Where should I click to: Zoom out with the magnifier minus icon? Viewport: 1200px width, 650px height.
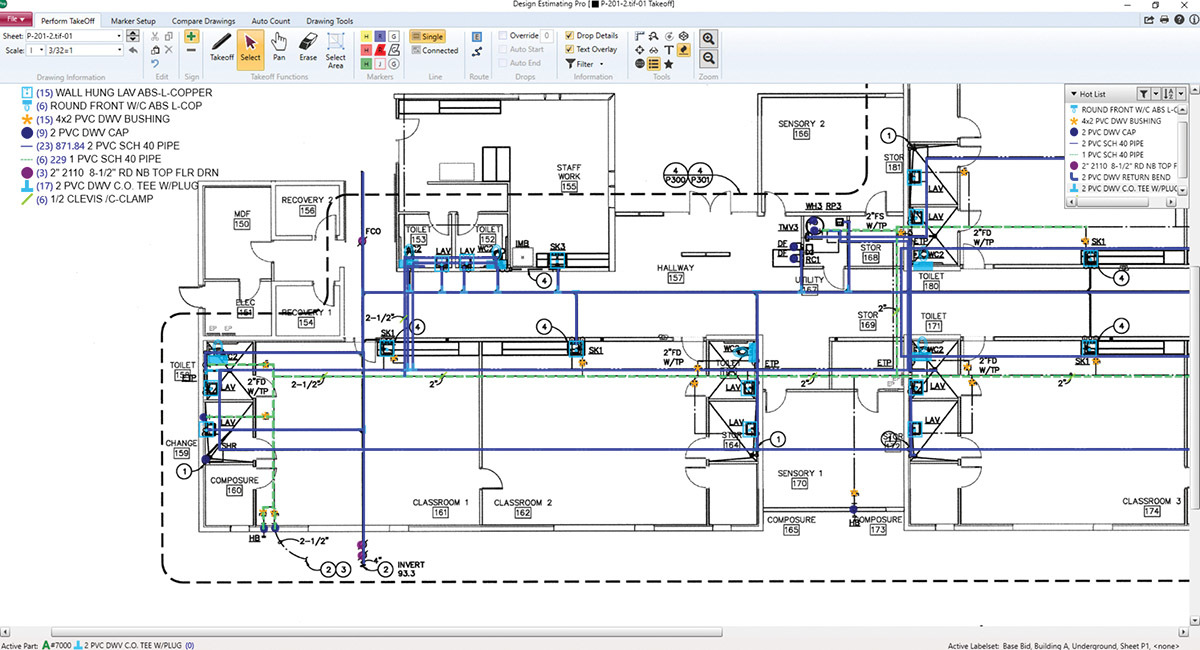[x=708, y=58]
